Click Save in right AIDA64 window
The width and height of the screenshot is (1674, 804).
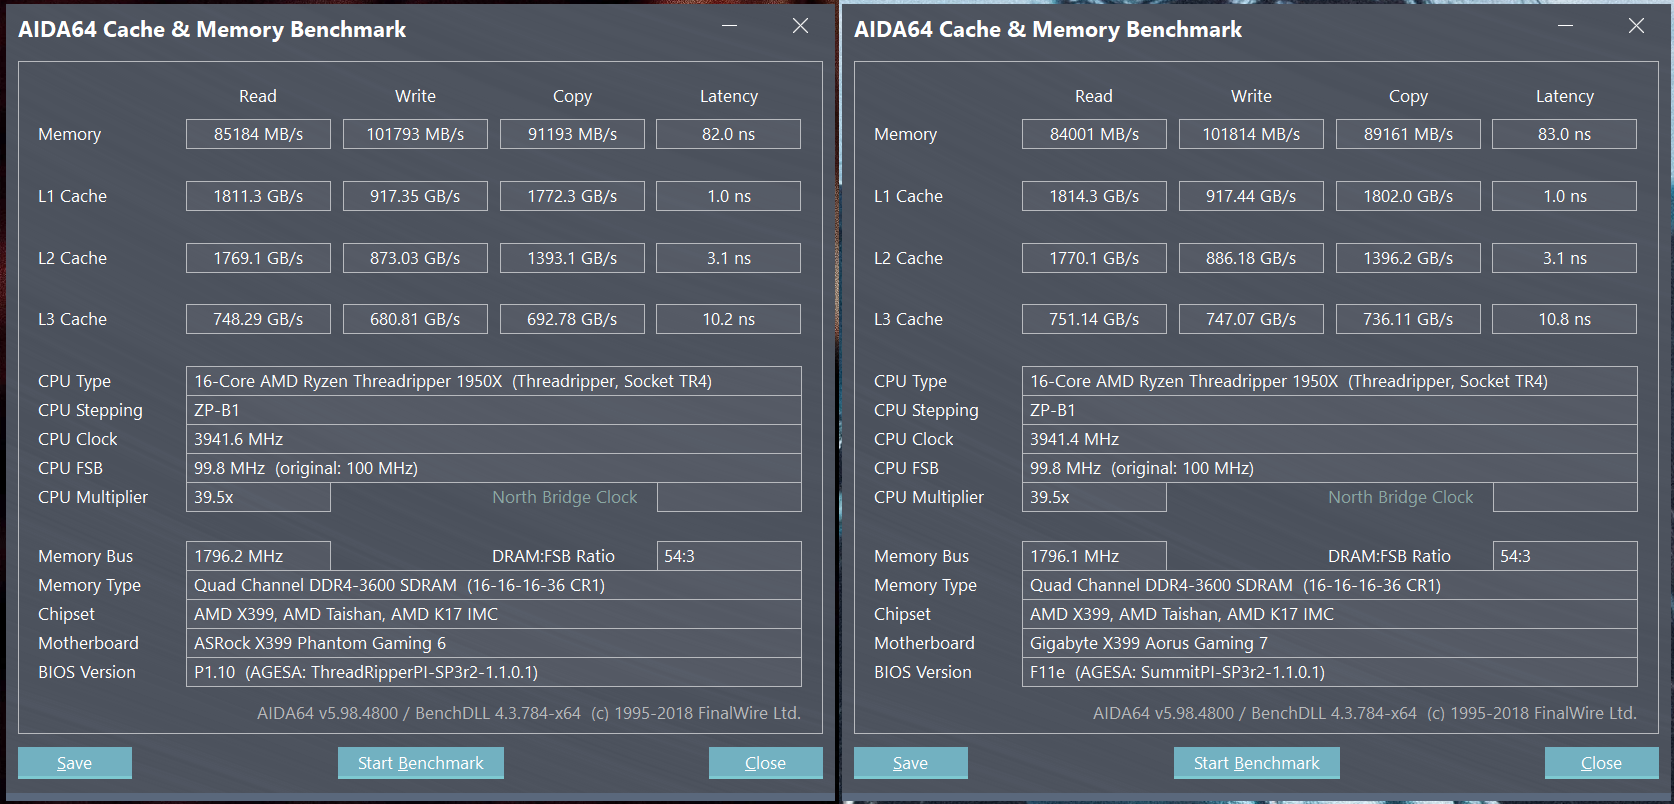click(x=911, y=763)
